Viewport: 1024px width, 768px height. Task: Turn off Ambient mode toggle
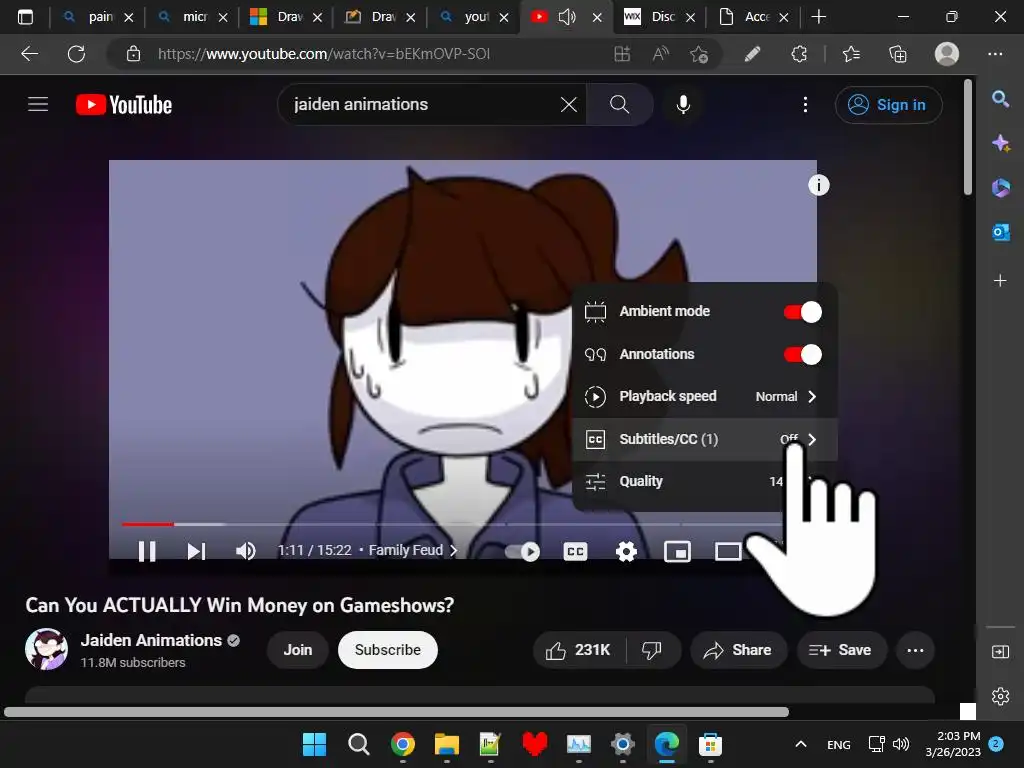click(803, 312)
